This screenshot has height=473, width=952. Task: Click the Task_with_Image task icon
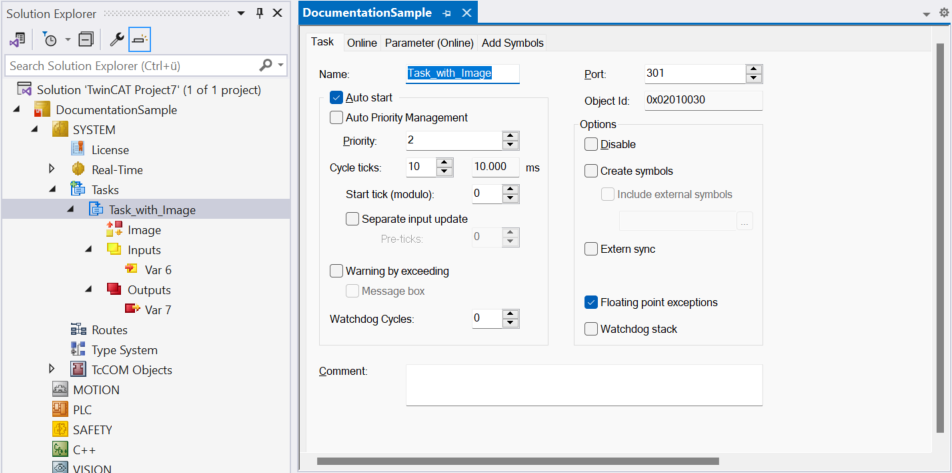(96, 209)
